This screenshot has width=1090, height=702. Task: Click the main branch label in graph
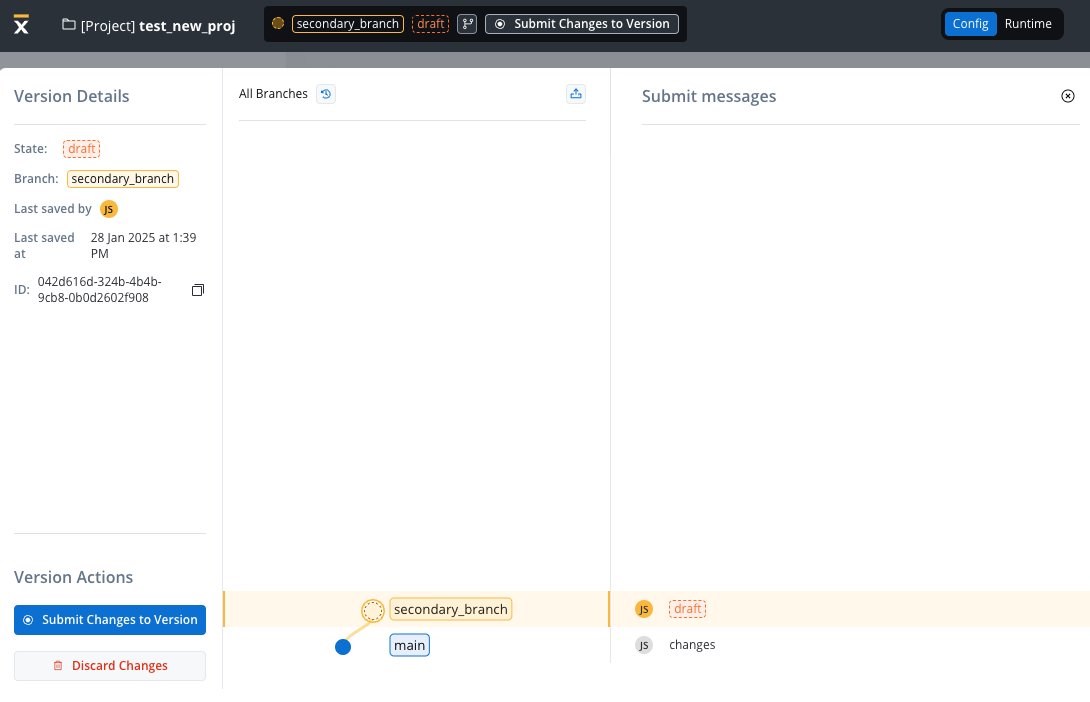409,645
